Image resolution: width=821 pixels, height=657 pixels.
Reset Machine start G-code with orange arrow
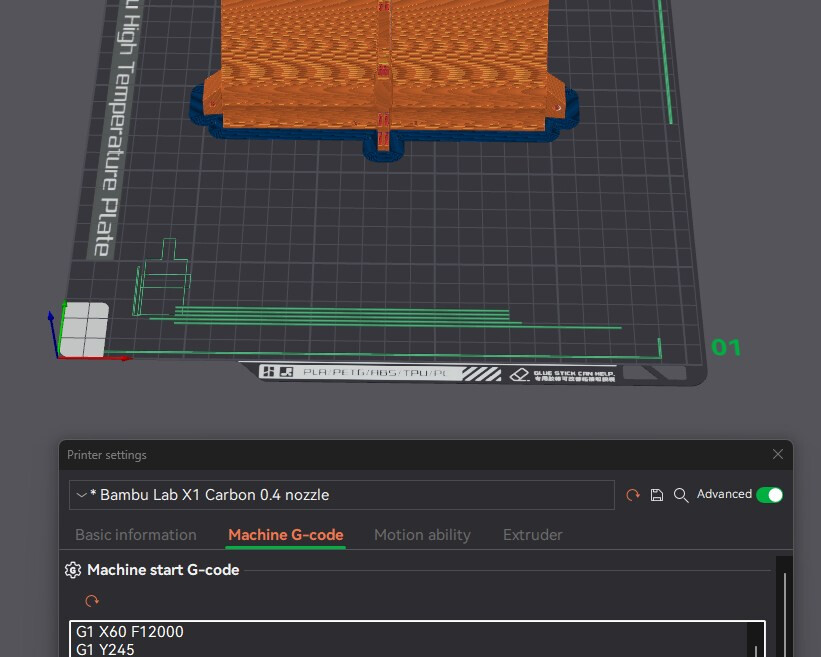coord(92,601)
